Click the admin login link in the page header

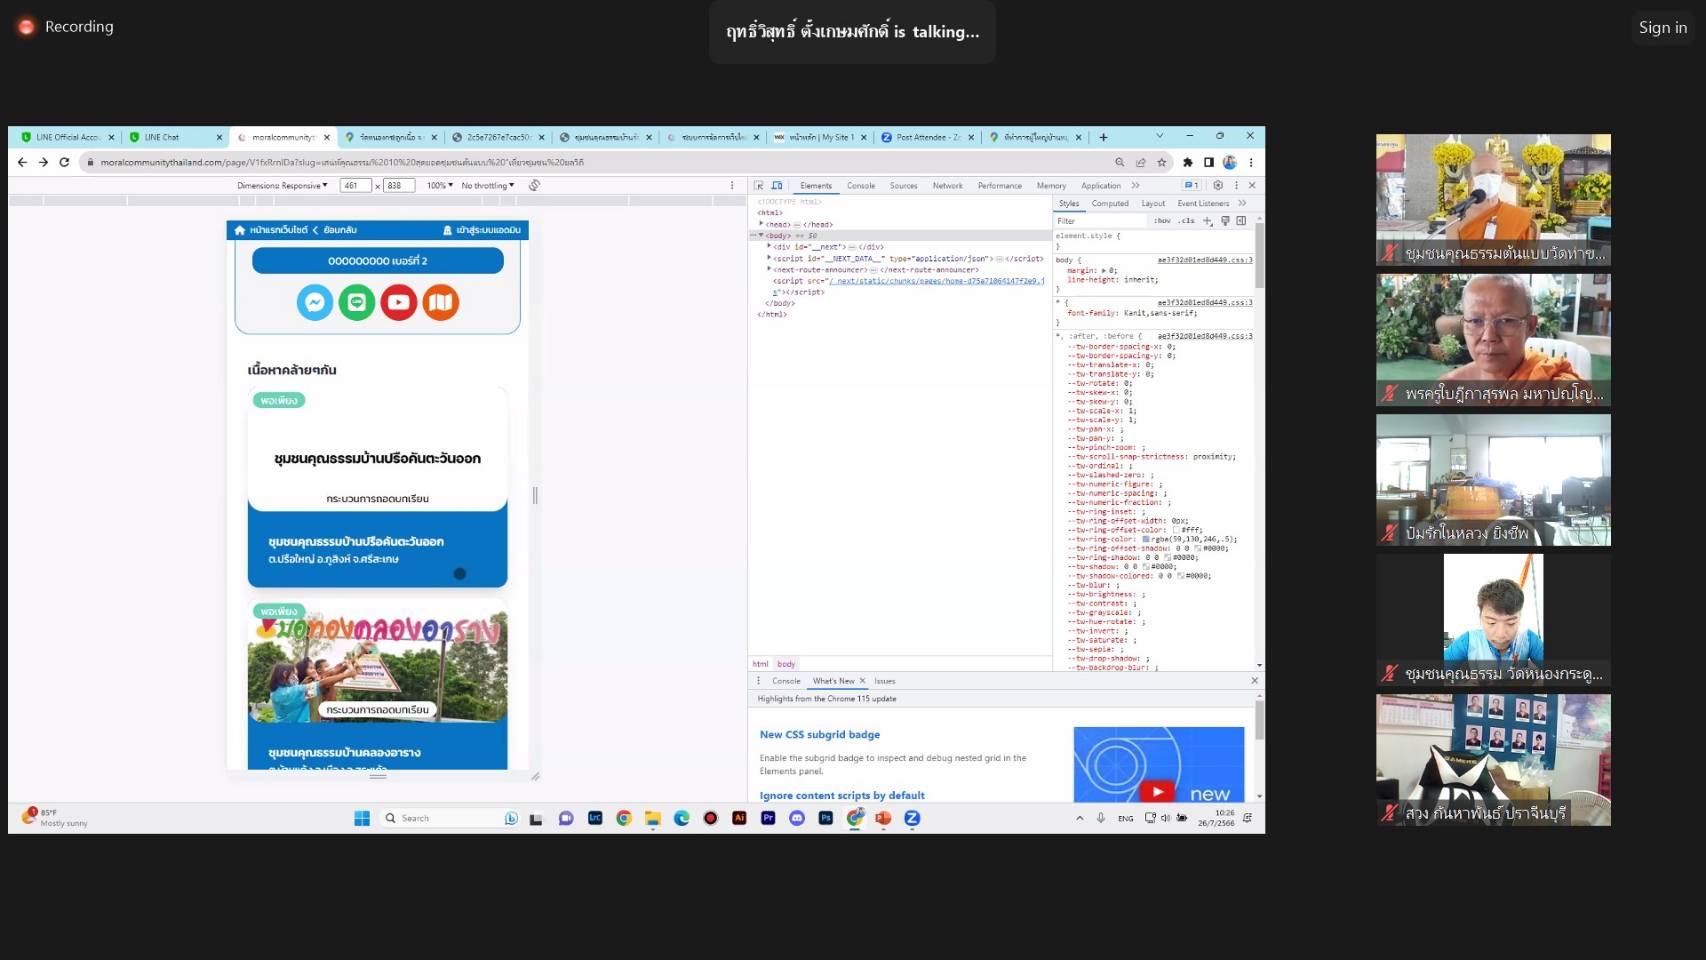tap(481, 230)
